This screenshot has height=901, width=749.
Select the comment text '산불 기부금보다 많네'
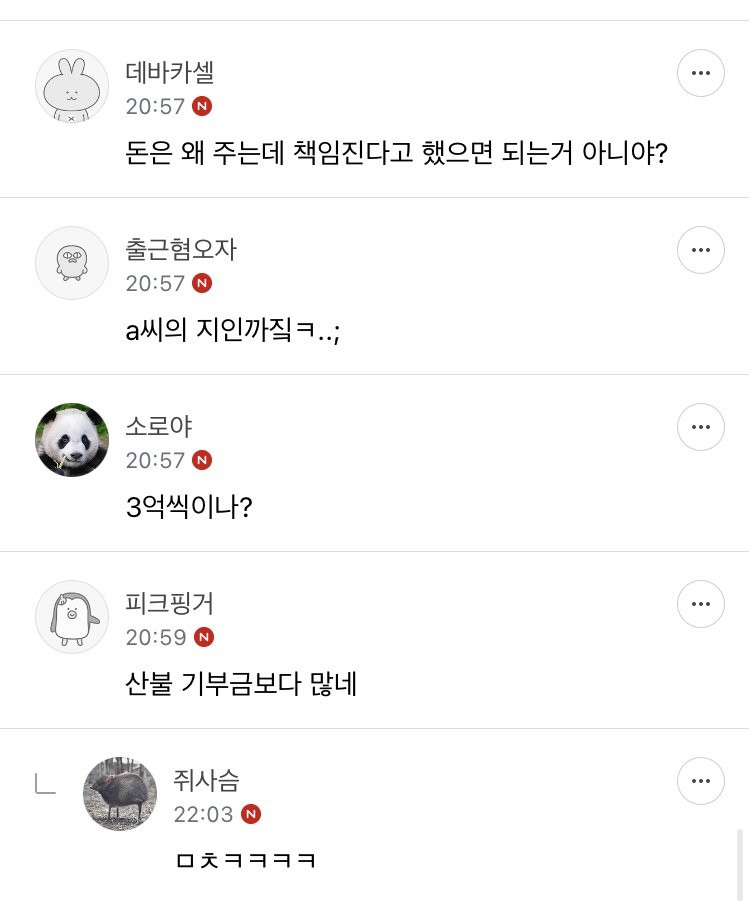click(241, 684)
